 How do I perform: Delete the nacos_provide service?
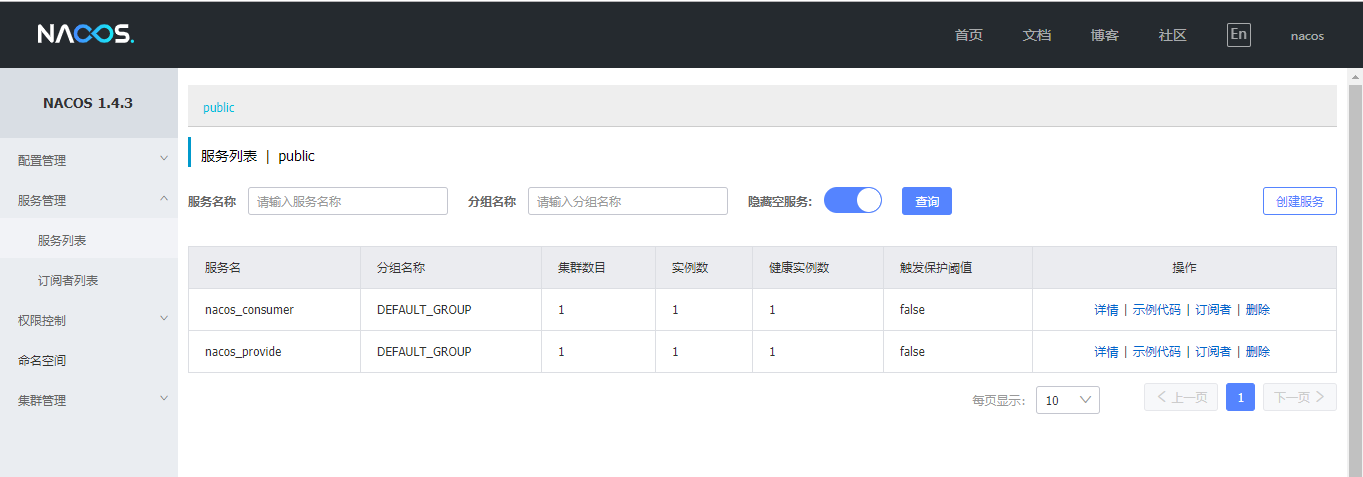point(1257,352)
